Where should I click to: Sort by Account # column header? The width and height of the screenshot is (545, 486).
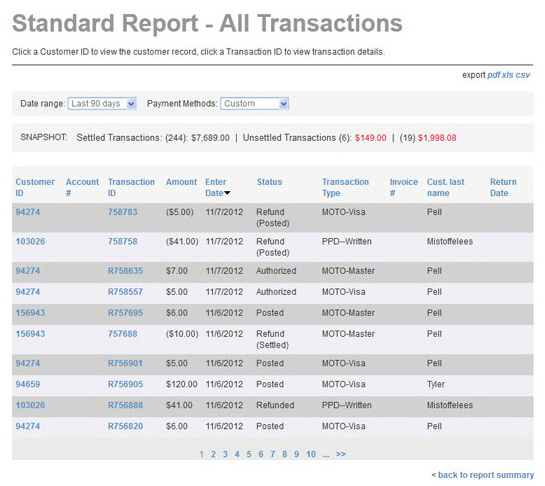[82, 187]
